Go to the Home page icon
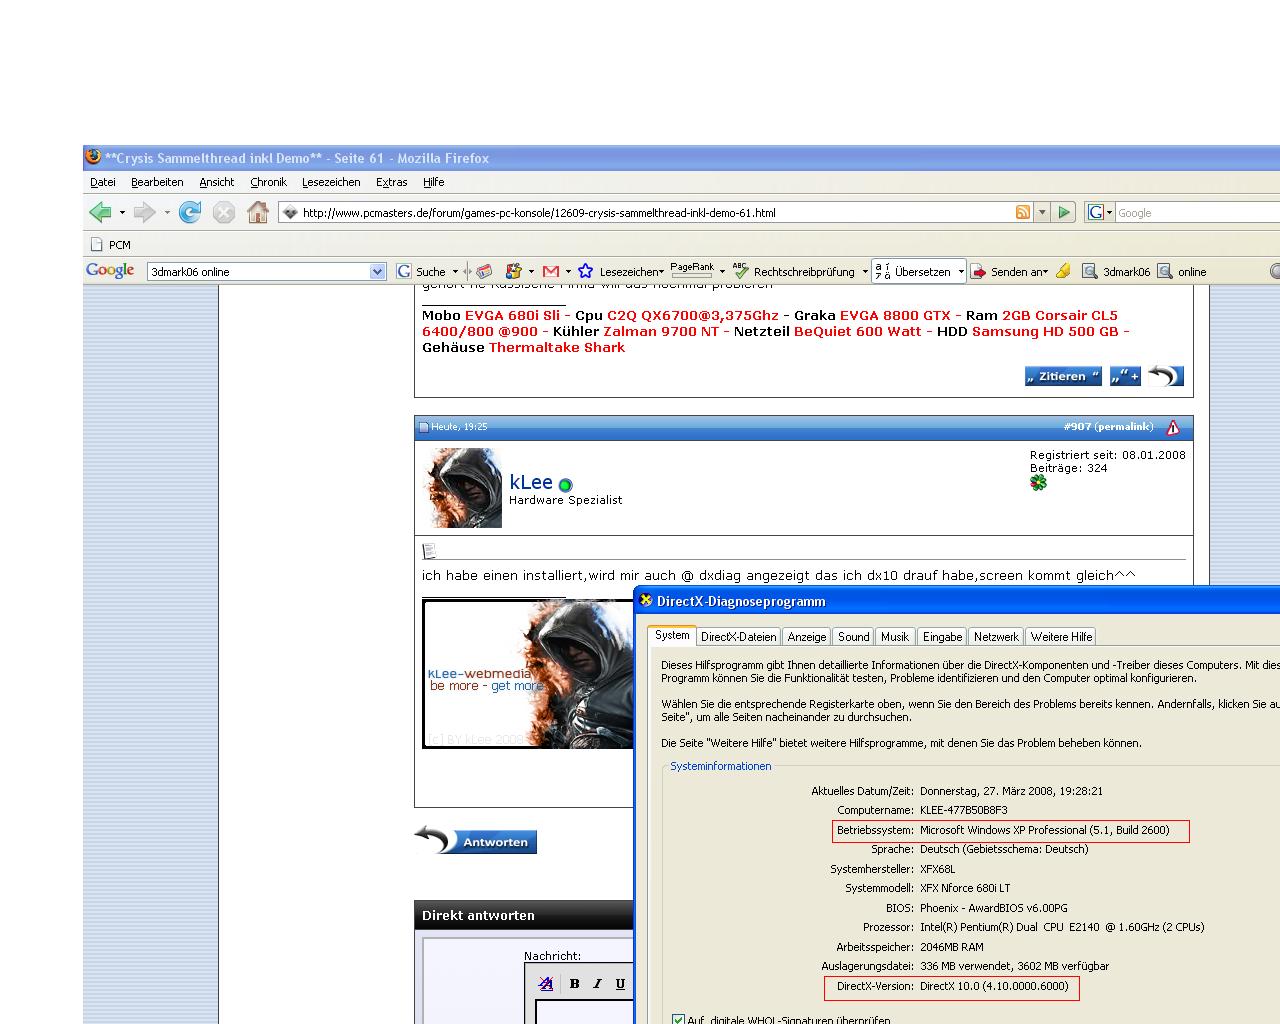Image resolution: width=1280 pixels, height=1024 pixels. pos(258,212)
